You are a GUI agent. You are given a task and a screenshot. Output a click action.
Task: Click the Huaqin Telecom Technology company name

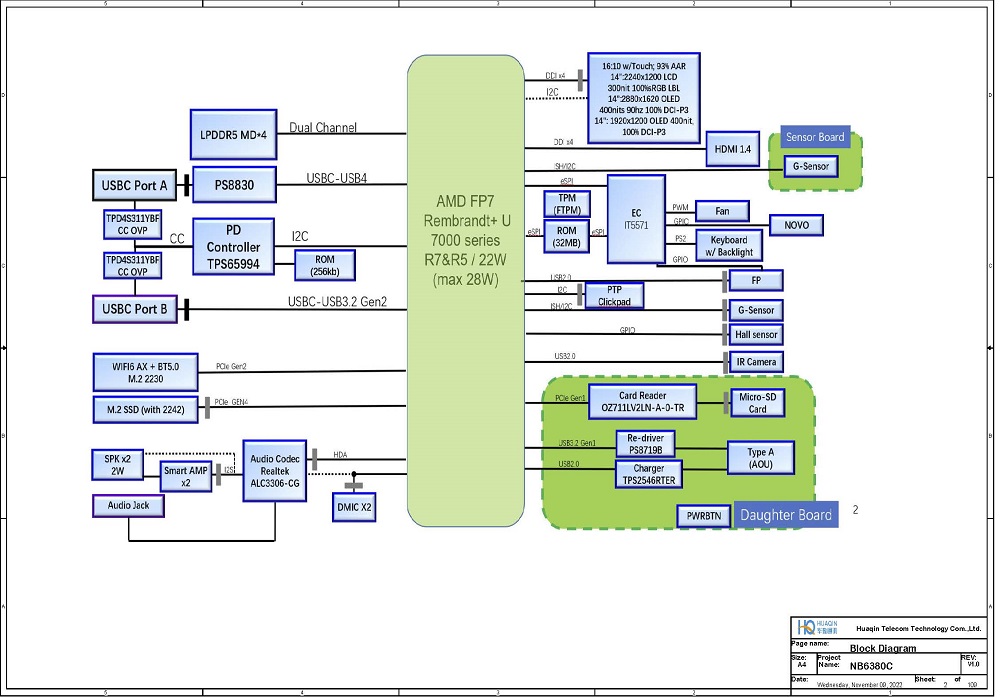point(918,629)
